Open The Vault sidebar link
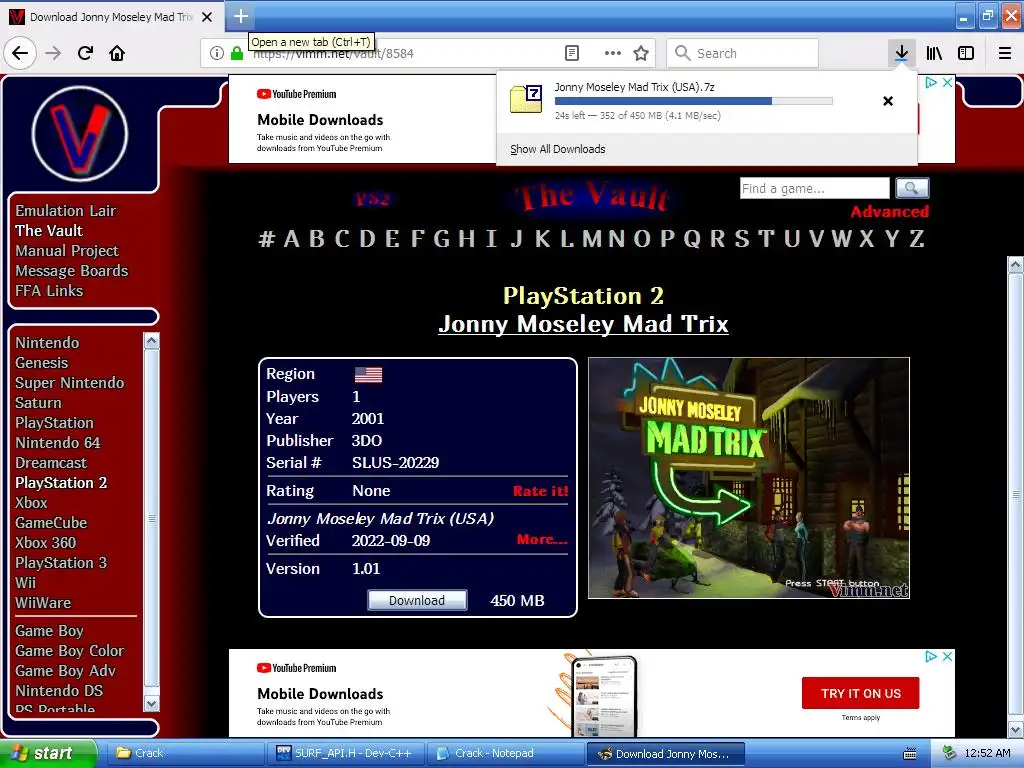Viewport: 1024px width, 768px height. point(49,231)
